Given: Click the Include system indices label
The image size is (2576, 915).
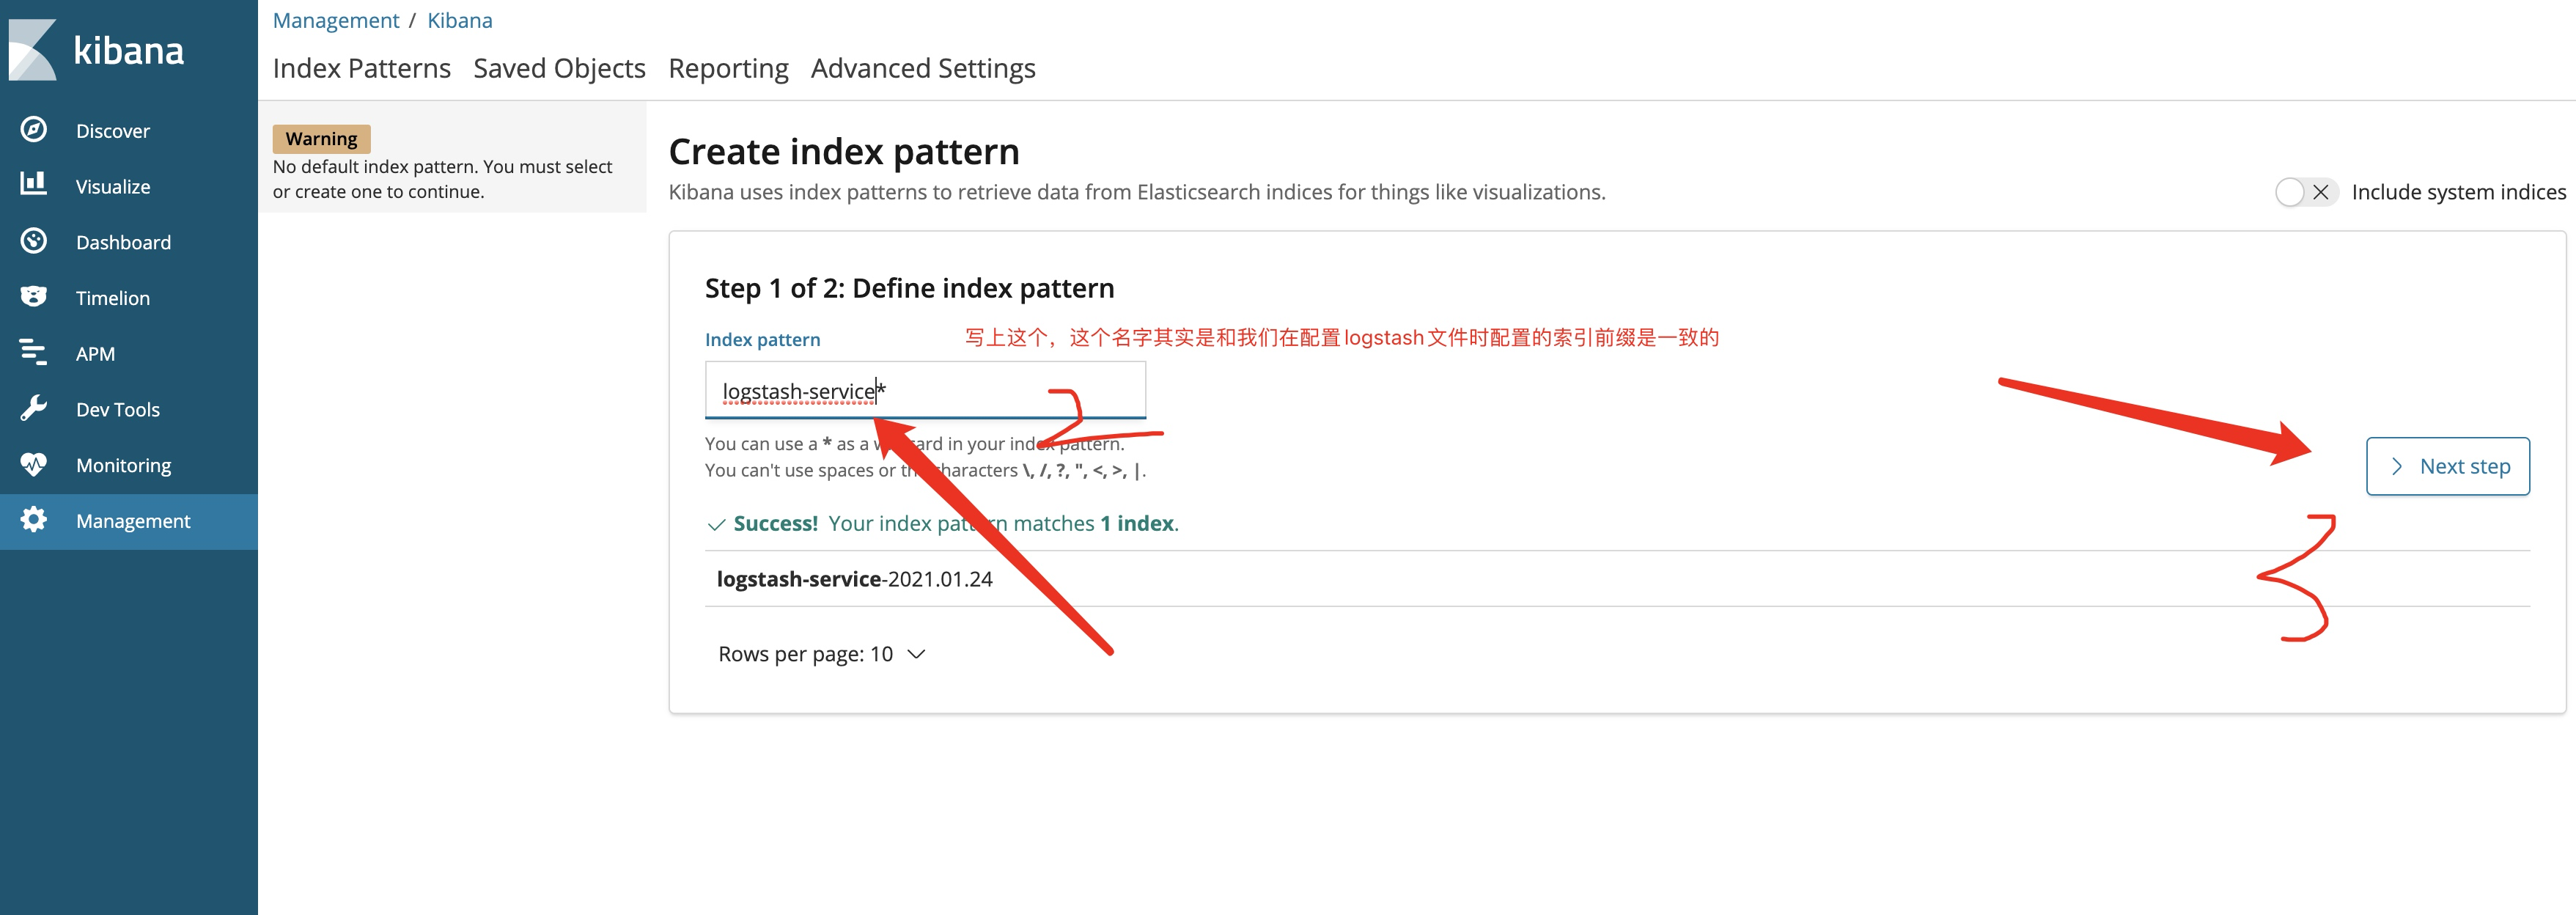Looking at the screenshot, I should tap(2458, 192).
